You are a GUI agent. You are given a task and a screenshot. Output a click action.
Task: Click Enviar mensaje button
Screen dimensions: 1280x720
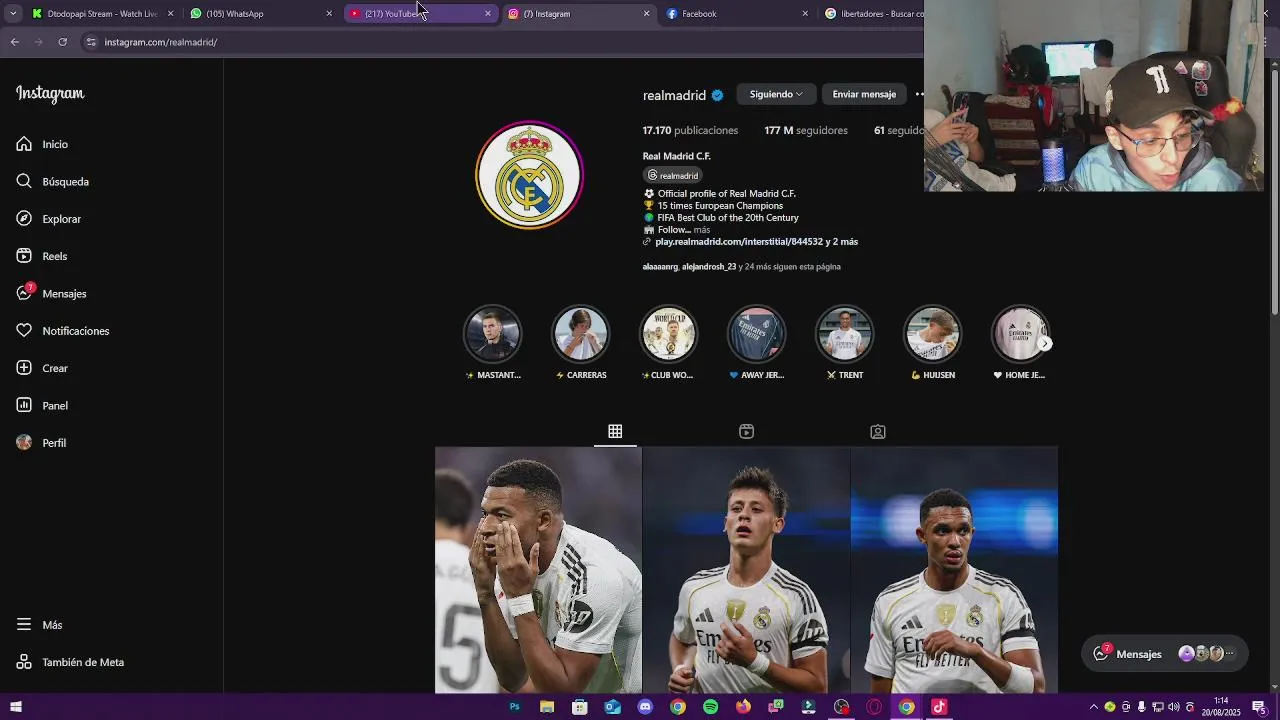click(864, 94)
